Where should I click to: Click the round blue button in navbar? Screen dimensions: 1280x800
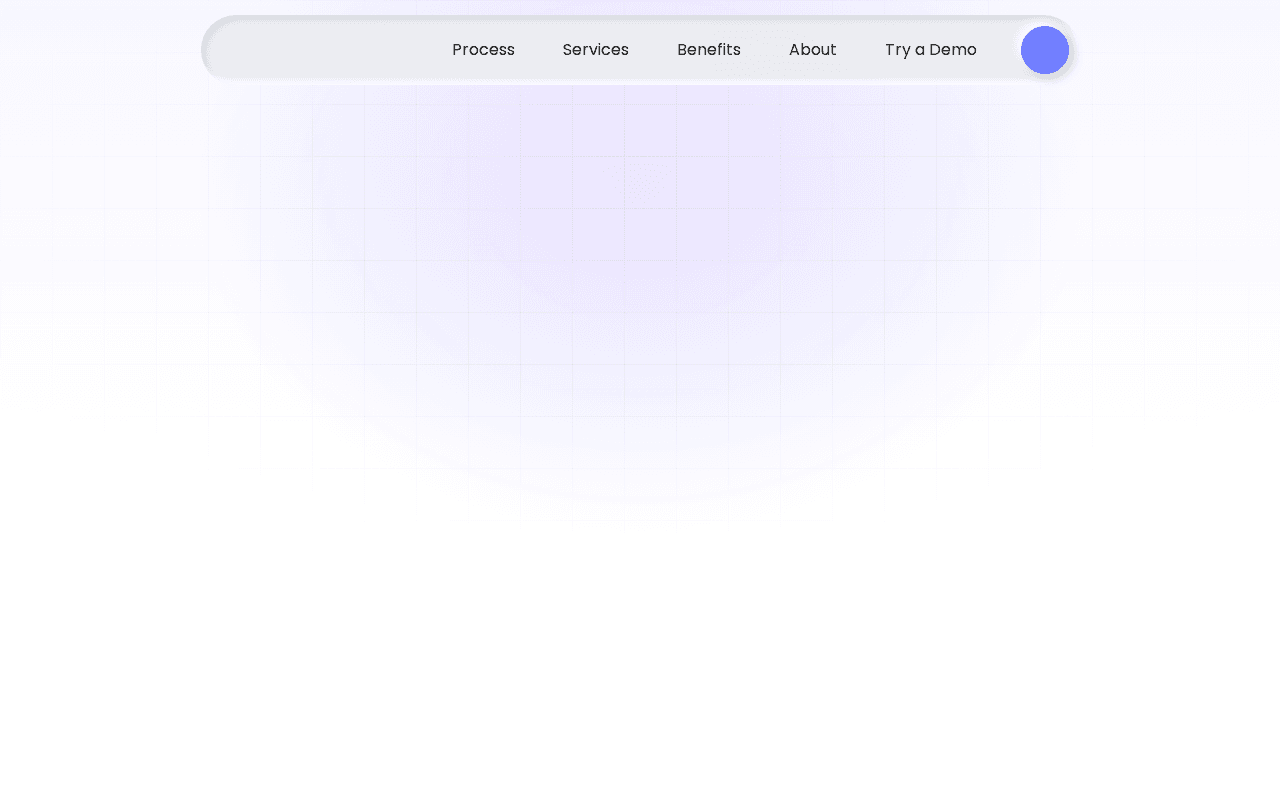pyautogui.click(x=1045, y=50)
